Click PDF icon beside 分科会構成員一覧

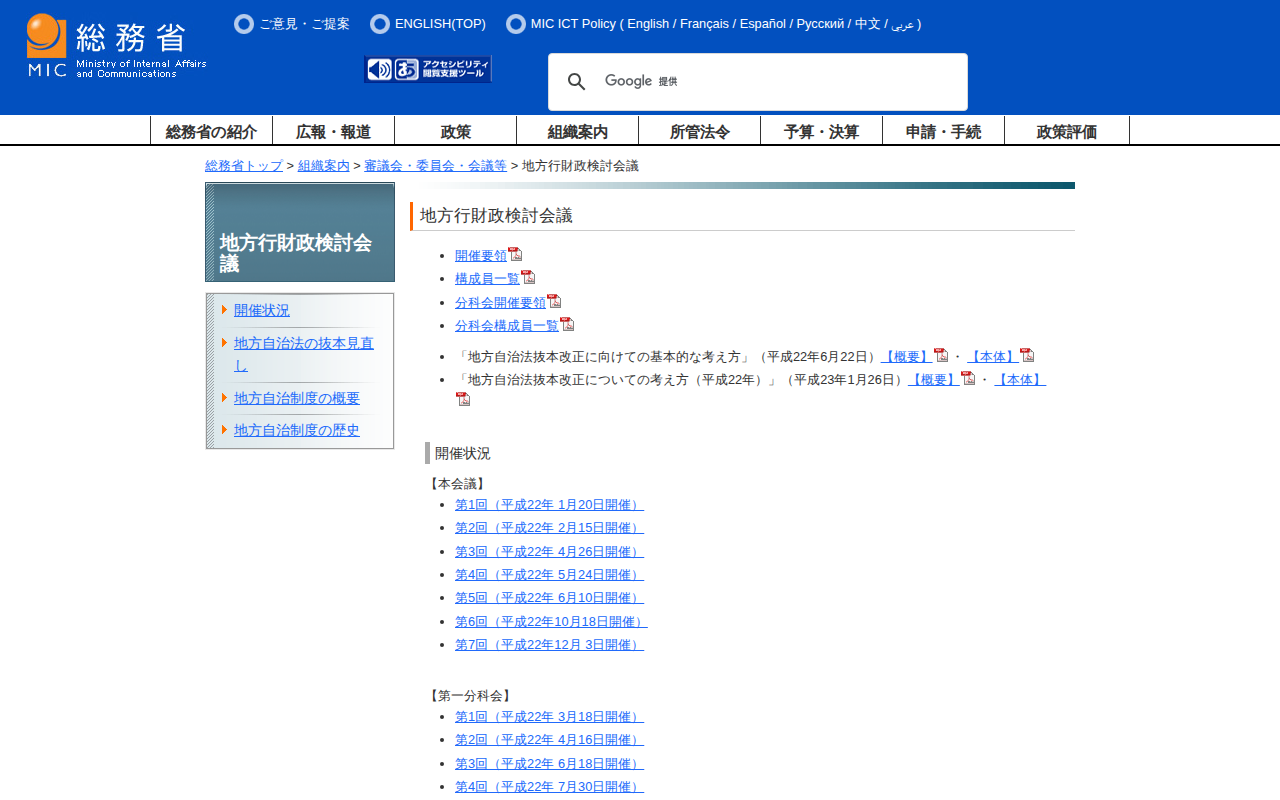click(567, 324)
